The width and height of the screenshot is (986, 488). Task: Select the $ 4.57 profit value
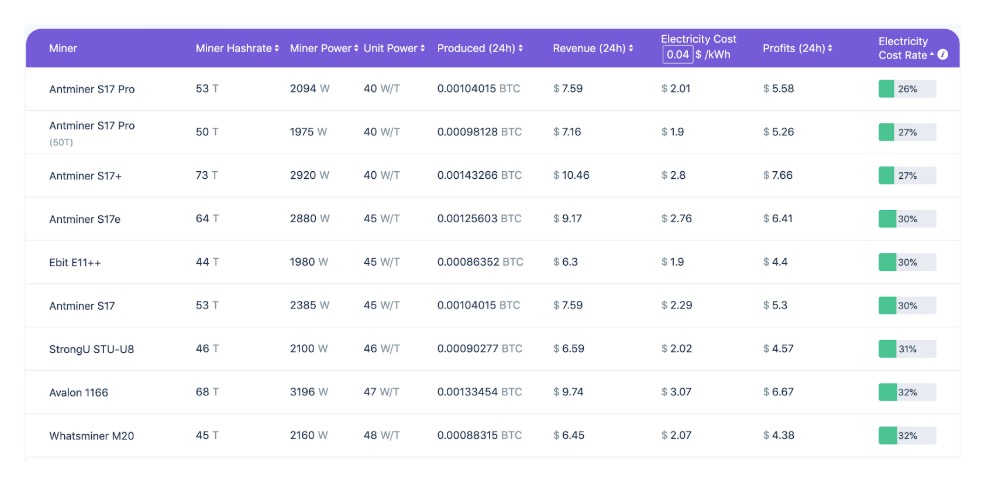coord(778,348)
